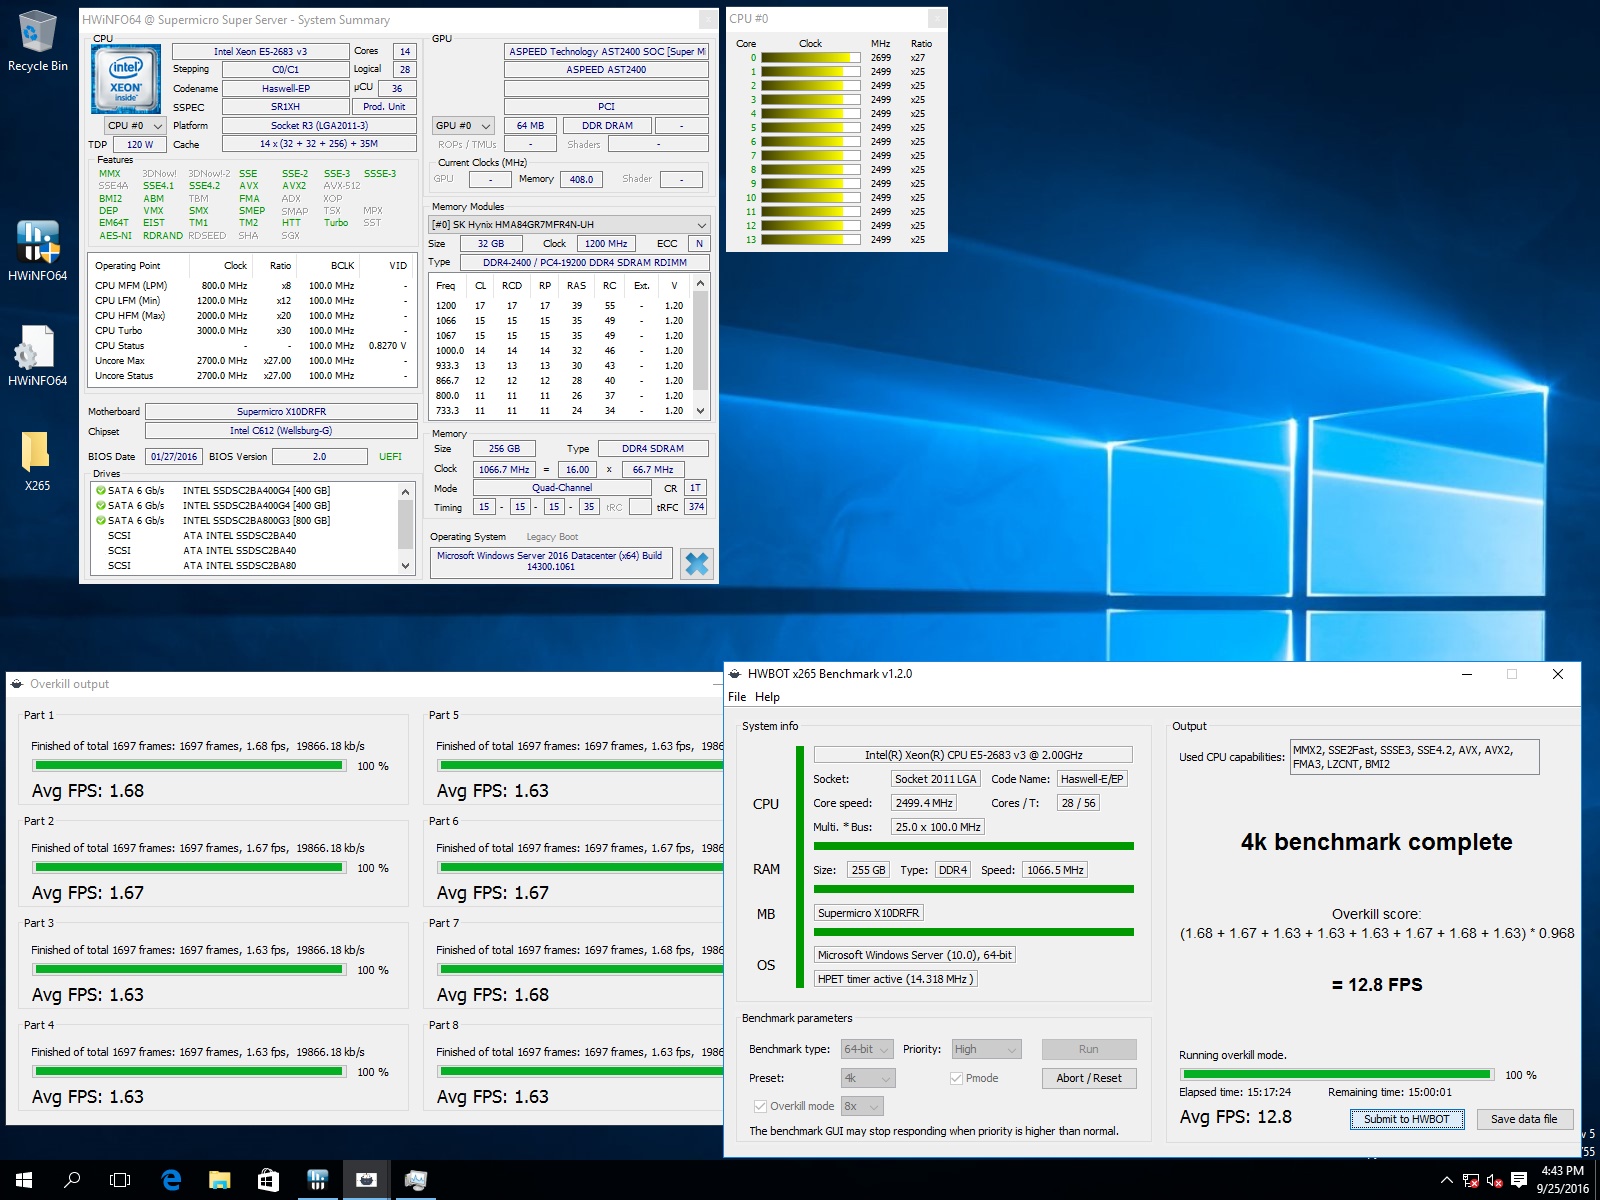1600x1200 pixels.
Task: Open the Priority High dropdown
Action: [986, 1049]
